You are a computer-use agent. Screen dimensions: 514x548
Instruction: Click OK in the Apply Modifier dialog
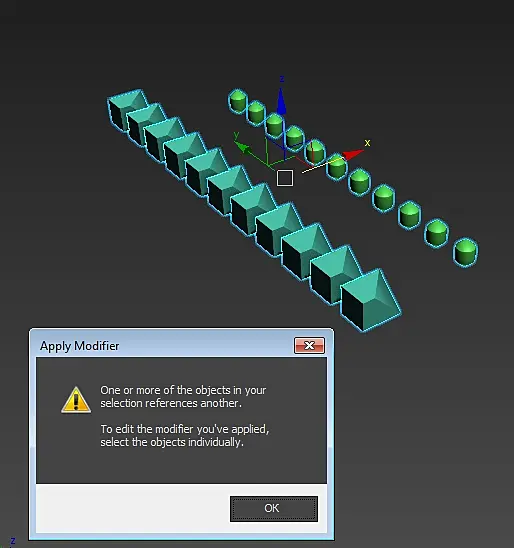point(274,509)
